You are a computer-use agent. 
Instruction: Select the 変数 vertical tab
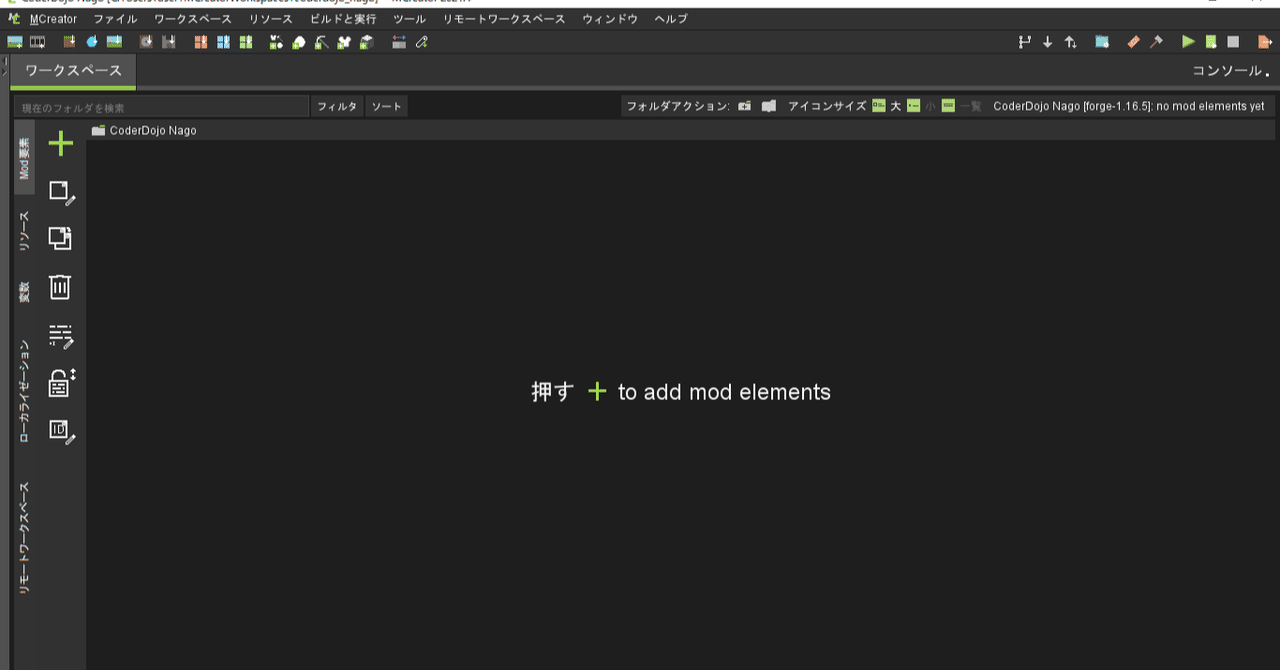(x=25, y=292)
